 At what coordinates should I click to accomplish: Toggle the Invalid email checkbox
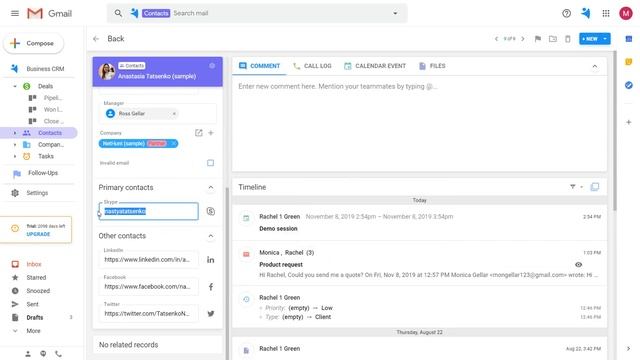210,163
